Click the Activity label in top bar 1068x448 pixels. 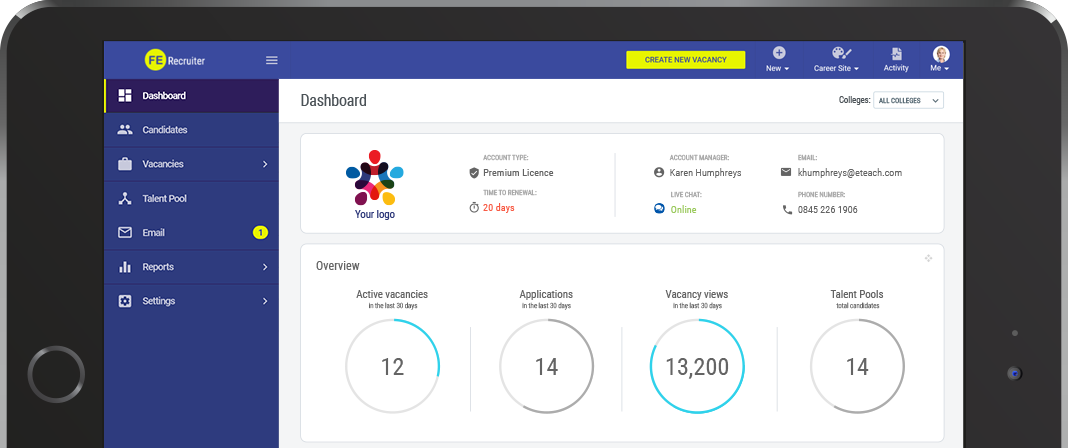tap(896, 68)
